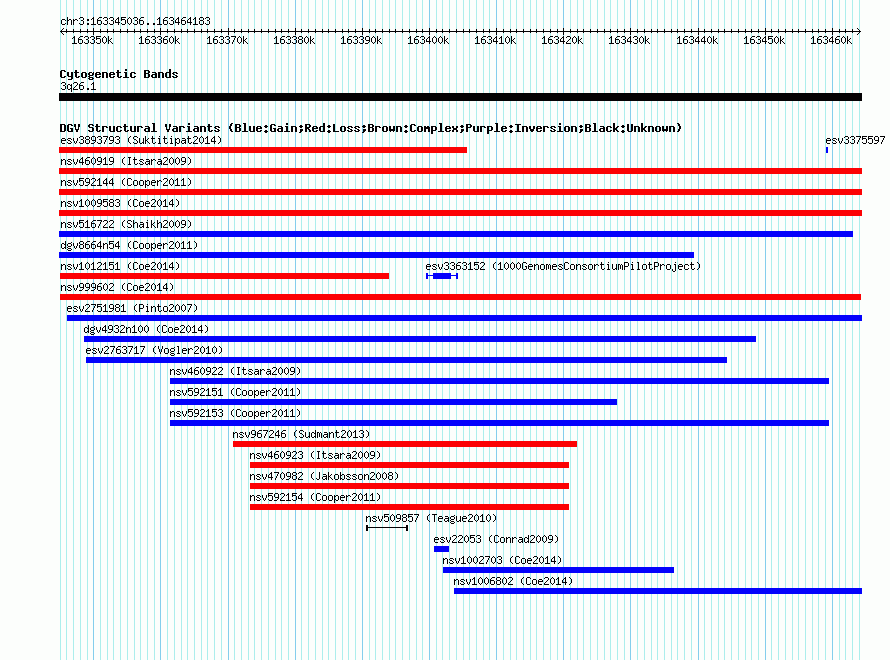Screen dimensions: 890x660
Task: Click the 3q26.1 band label
Action: coord(78,86)
